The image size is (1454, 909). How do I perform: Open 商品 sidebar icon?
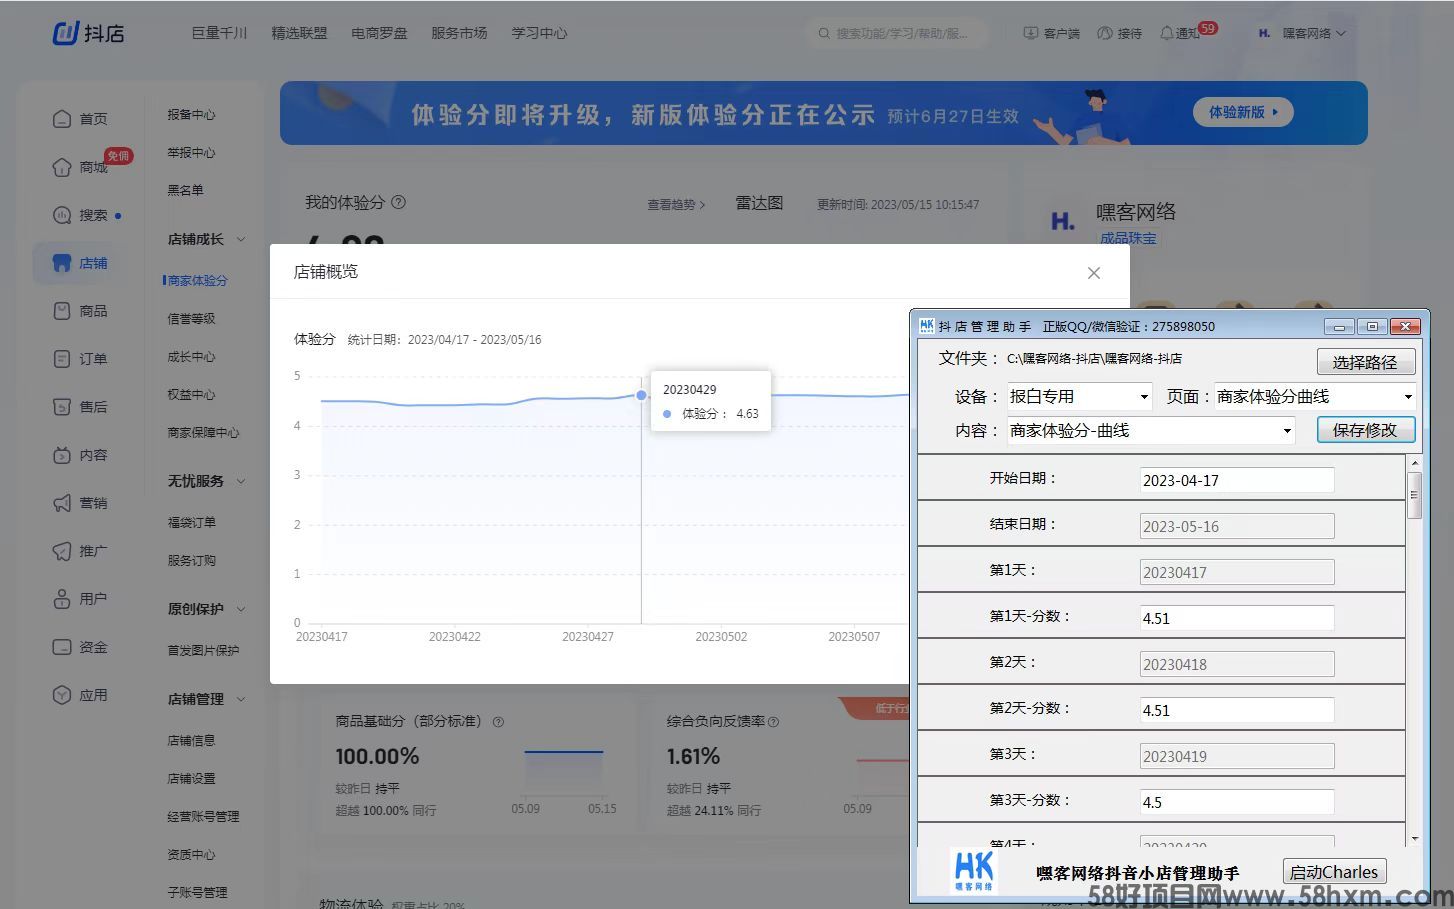click(x=62, y=311)
